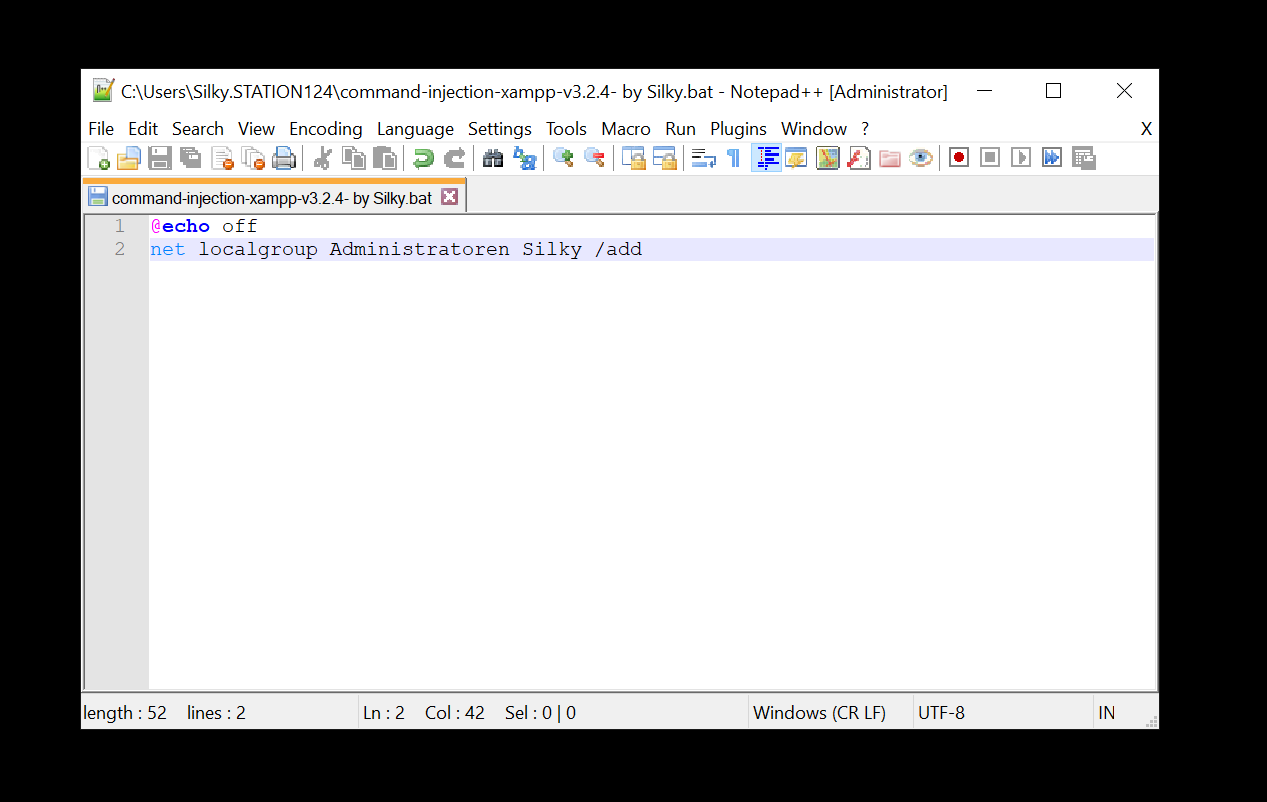Maximize the Notepad++ window
The image size is (1267, 802).
coord(1053,91)
